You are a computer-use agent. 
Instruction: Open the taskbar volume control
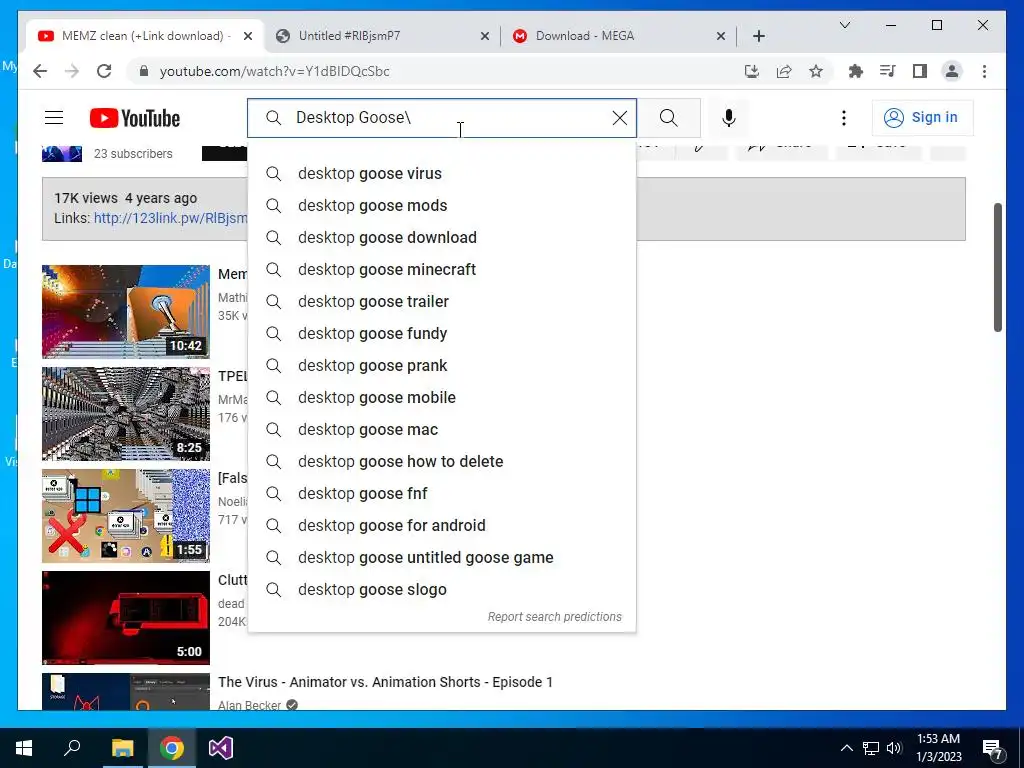(894, 748)
